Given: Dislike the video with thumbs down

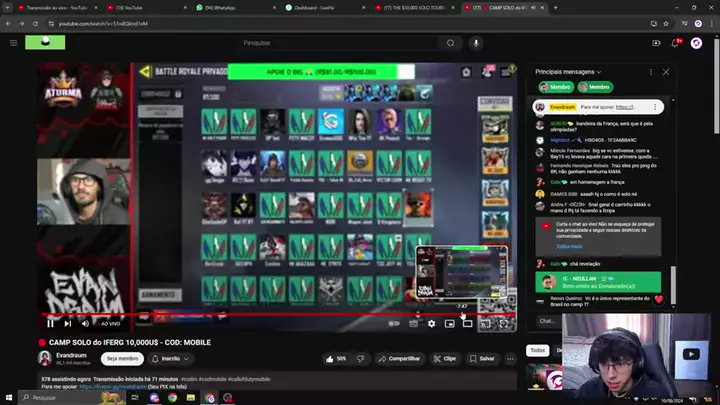Looking at the screenshot, I should 363,358.
